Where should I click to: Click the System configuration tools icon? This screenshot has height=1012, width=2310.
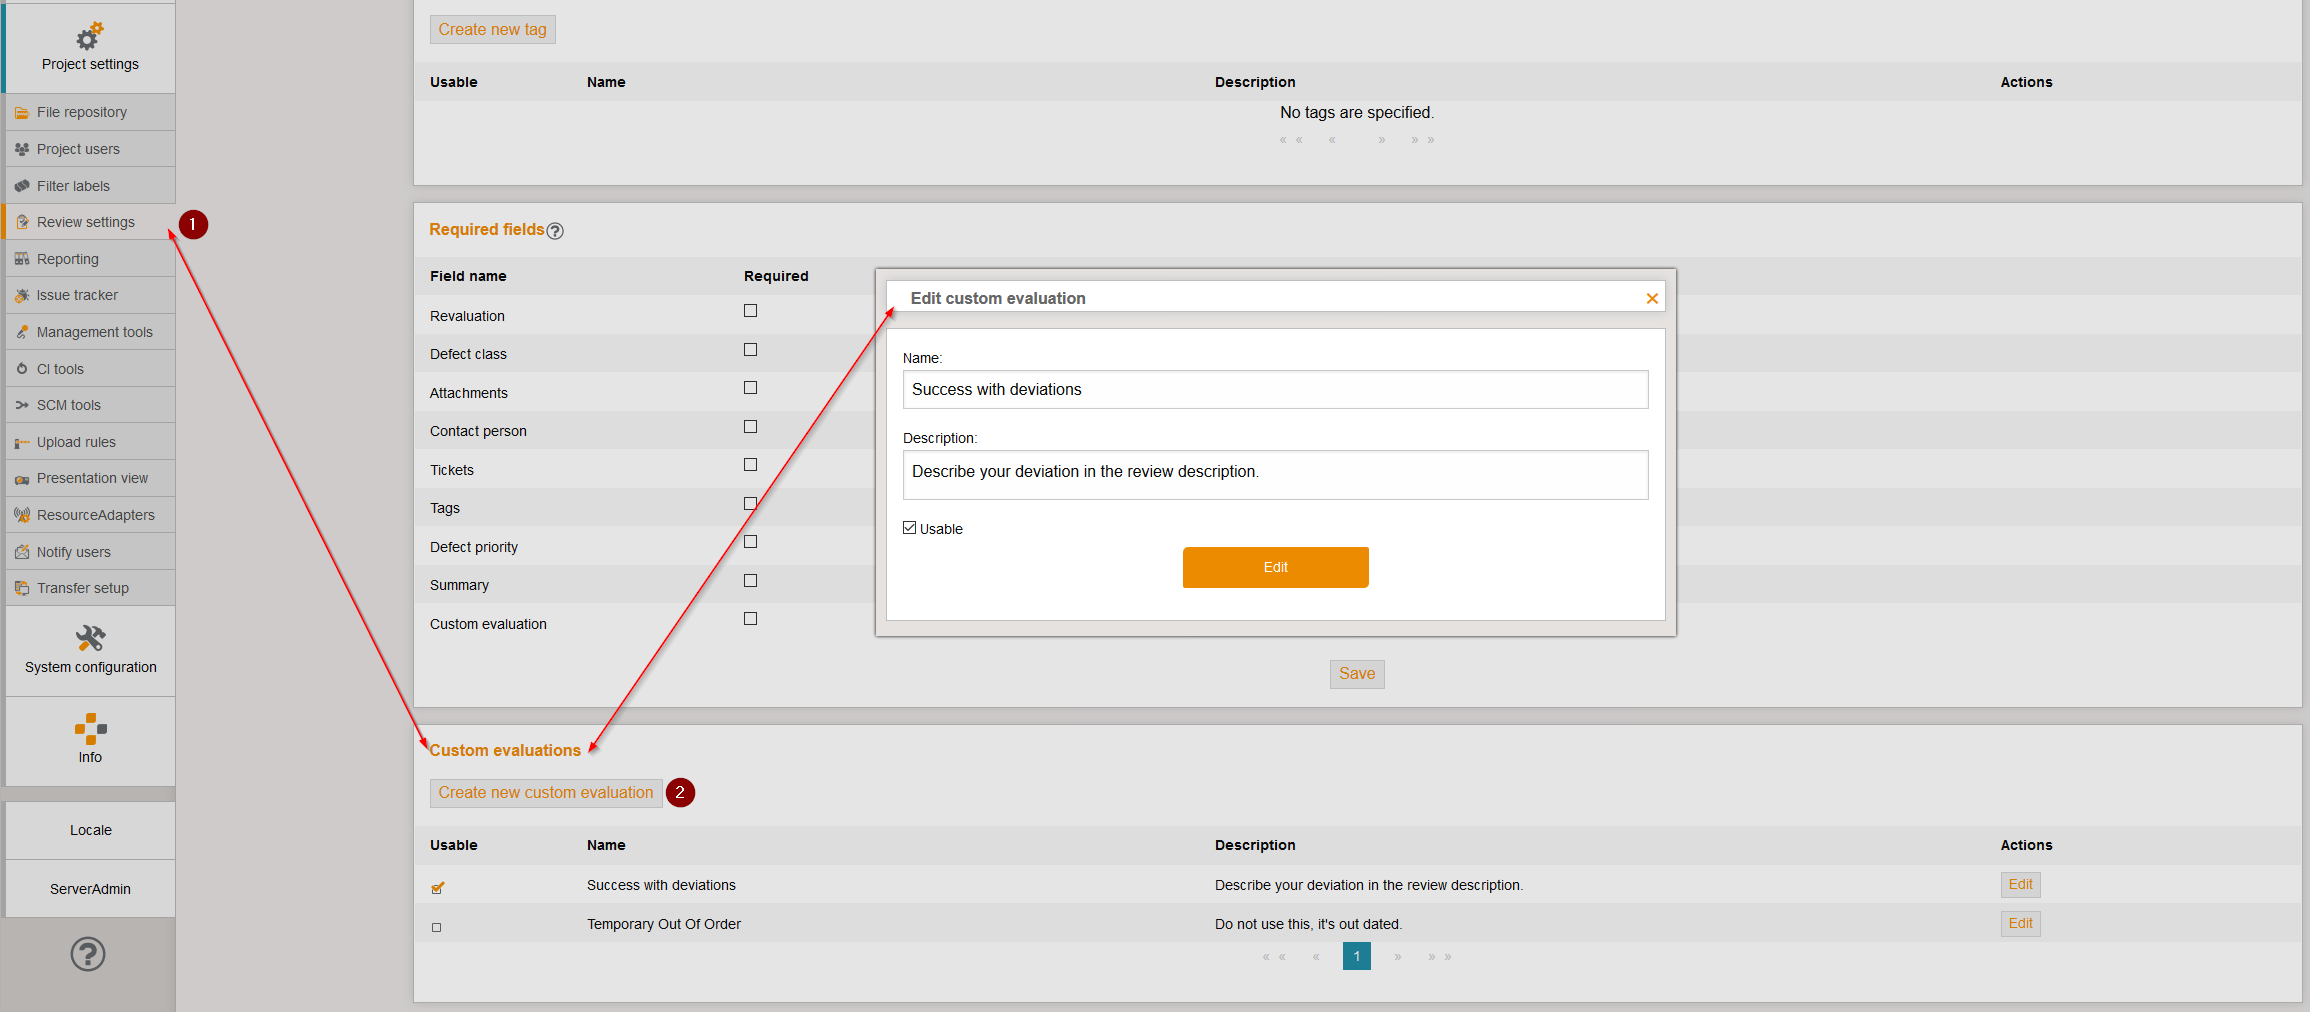coord(89,636)
